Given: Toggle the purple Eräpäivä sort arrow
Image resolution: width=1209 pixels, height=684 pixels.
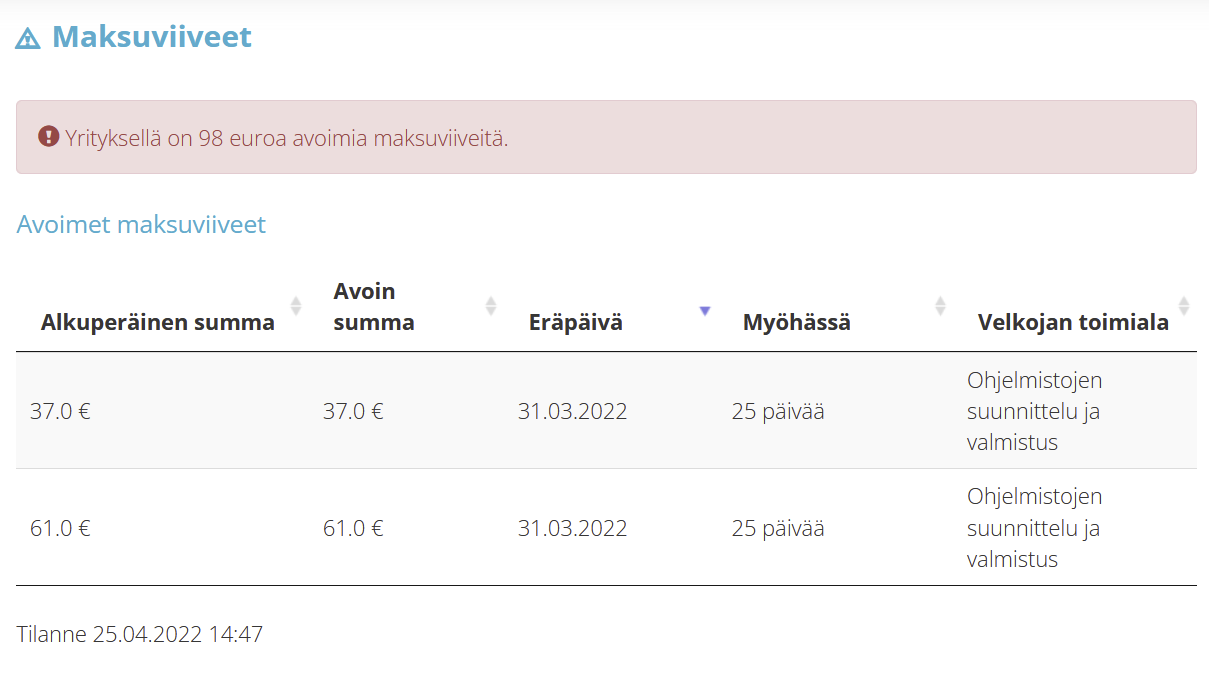Looking at the screenshot, I should coord(705,311).
